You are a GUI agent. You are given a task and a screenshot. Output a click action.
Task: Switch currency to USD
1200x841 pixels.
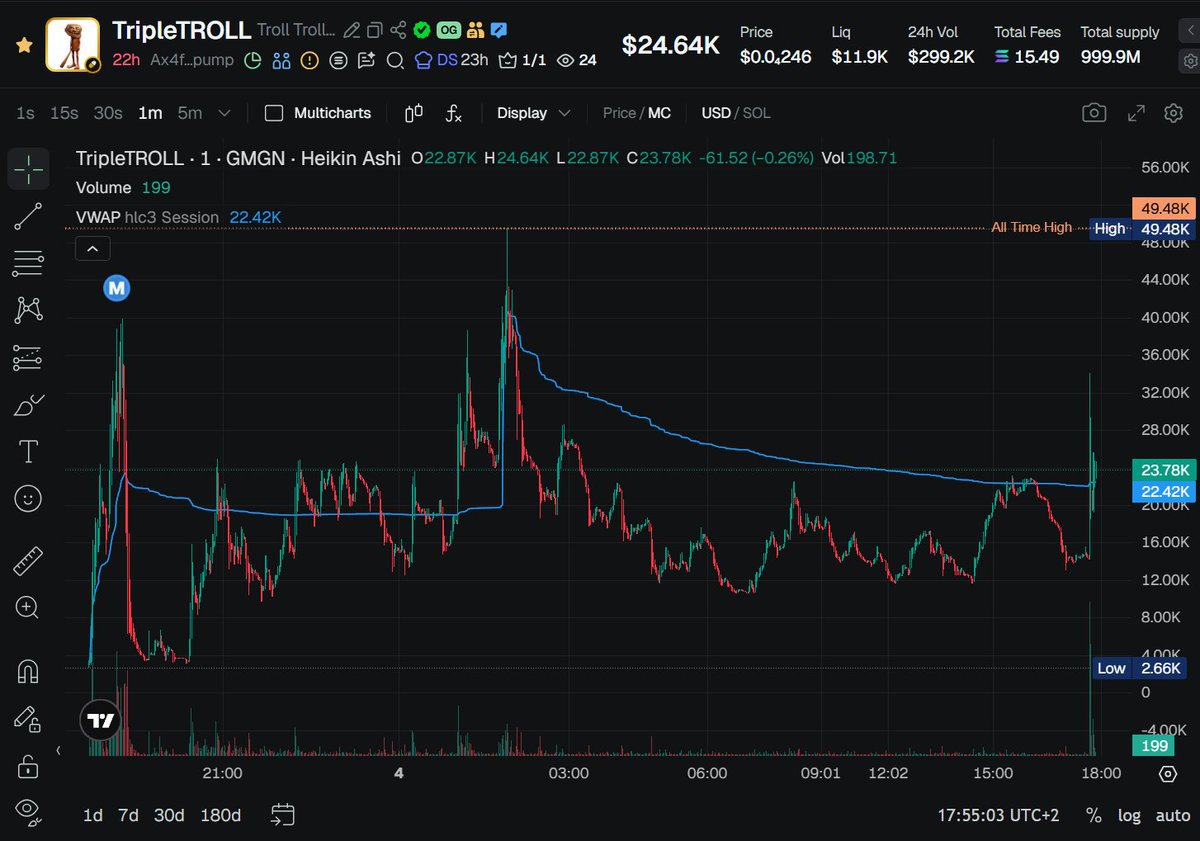tap(716, 113)
